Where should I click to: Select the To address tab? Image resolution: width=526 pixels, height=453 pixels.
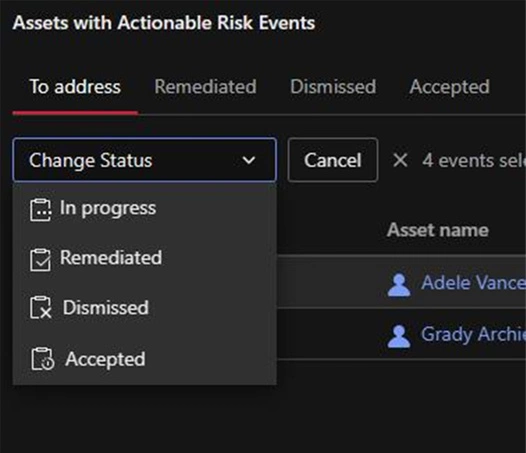(x=75, y=87)
